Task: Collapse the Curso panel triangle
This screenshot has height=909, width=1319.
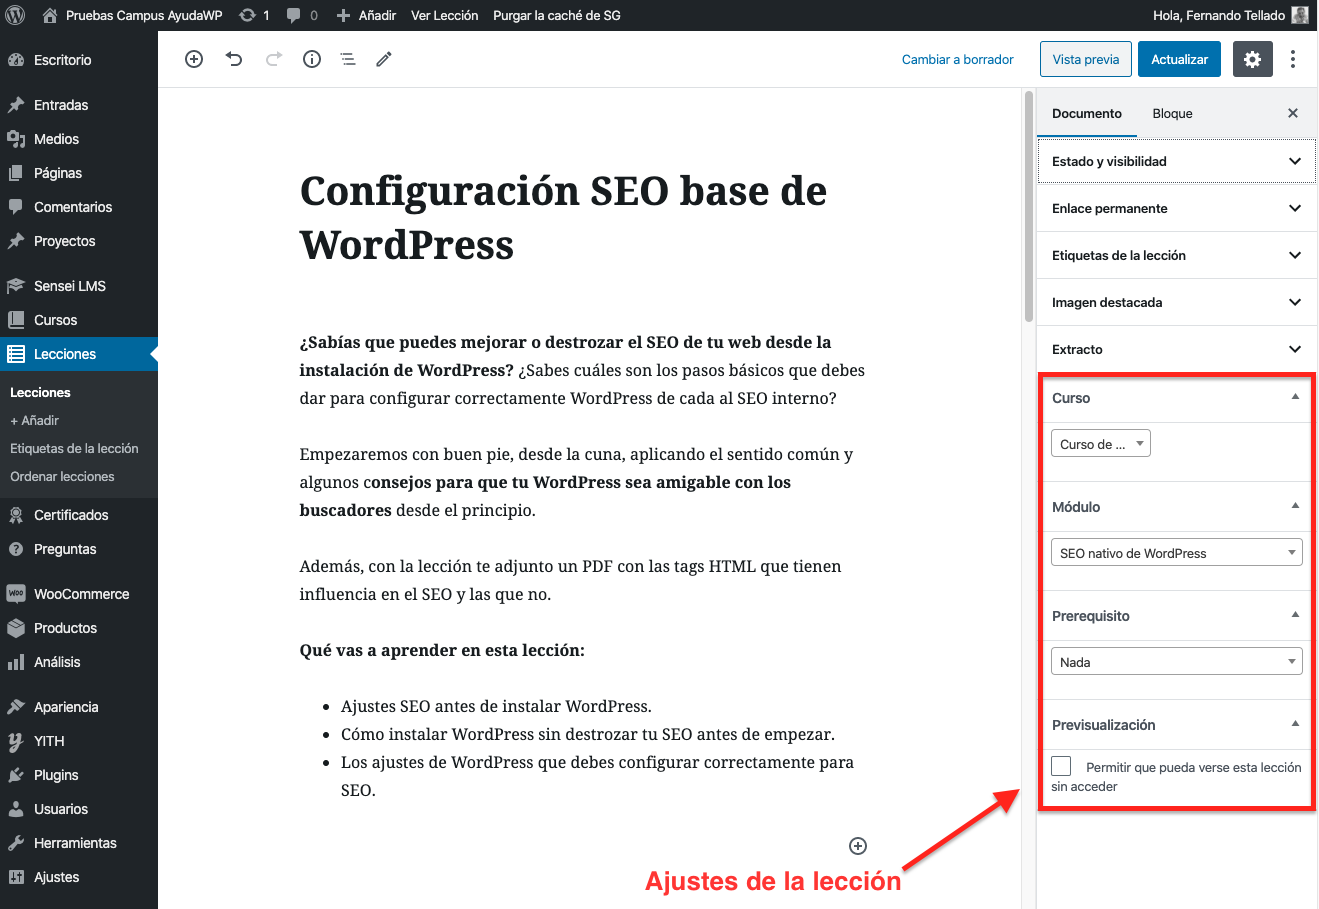Action: tap(1295, 397)
